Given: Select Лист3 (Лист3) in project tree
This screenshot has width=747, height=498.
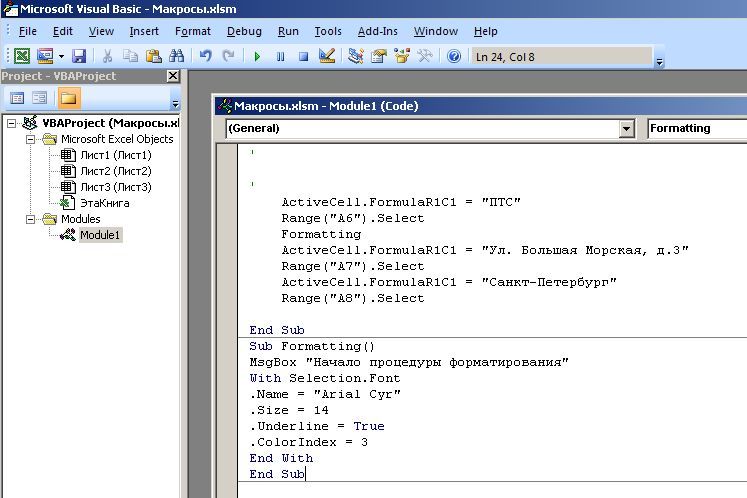Looking at the screenshot, I should point(116,187).
